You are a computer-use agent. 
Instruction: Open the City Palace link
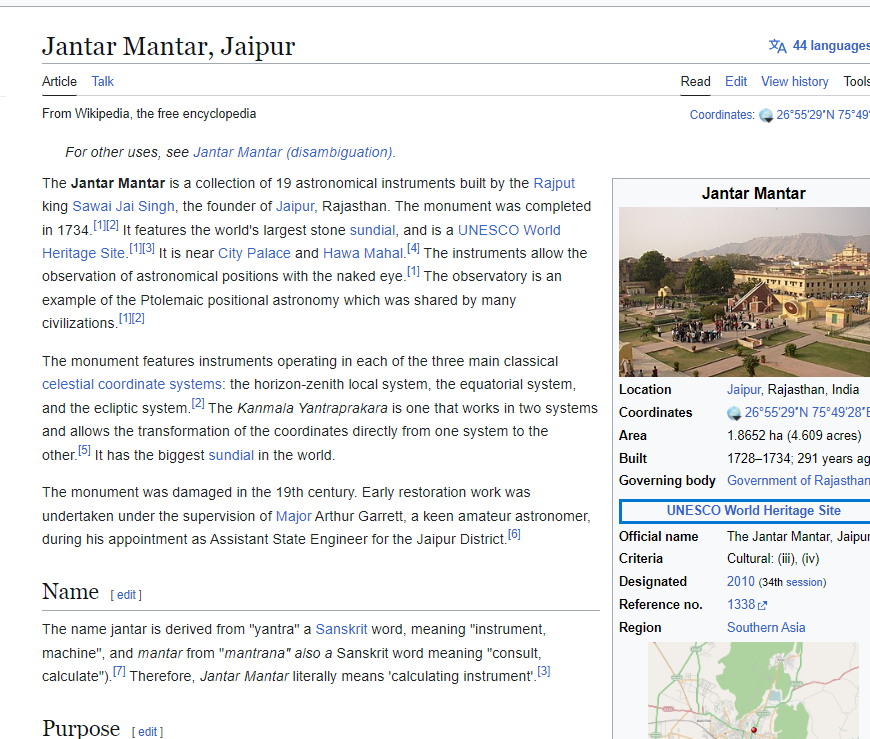click(254, 254)
